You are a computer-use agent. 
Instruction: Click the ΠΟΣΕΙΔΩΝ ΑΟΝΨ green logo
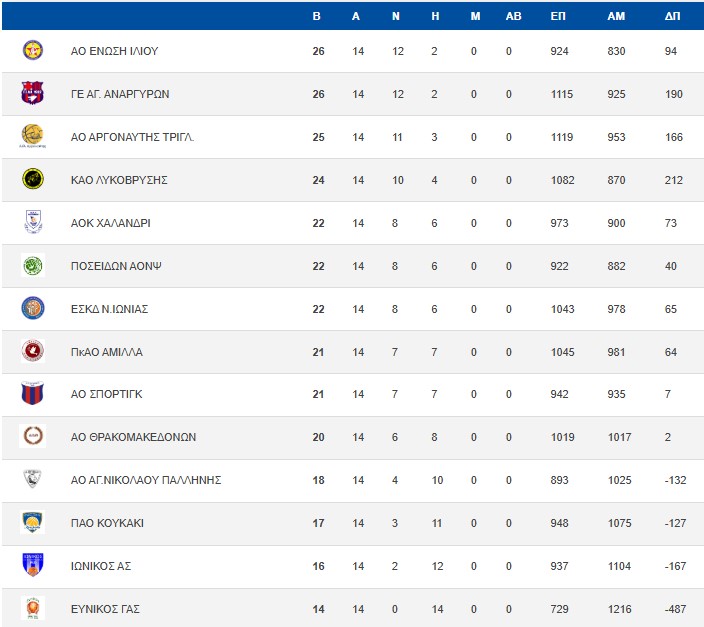tap(33, 265)
